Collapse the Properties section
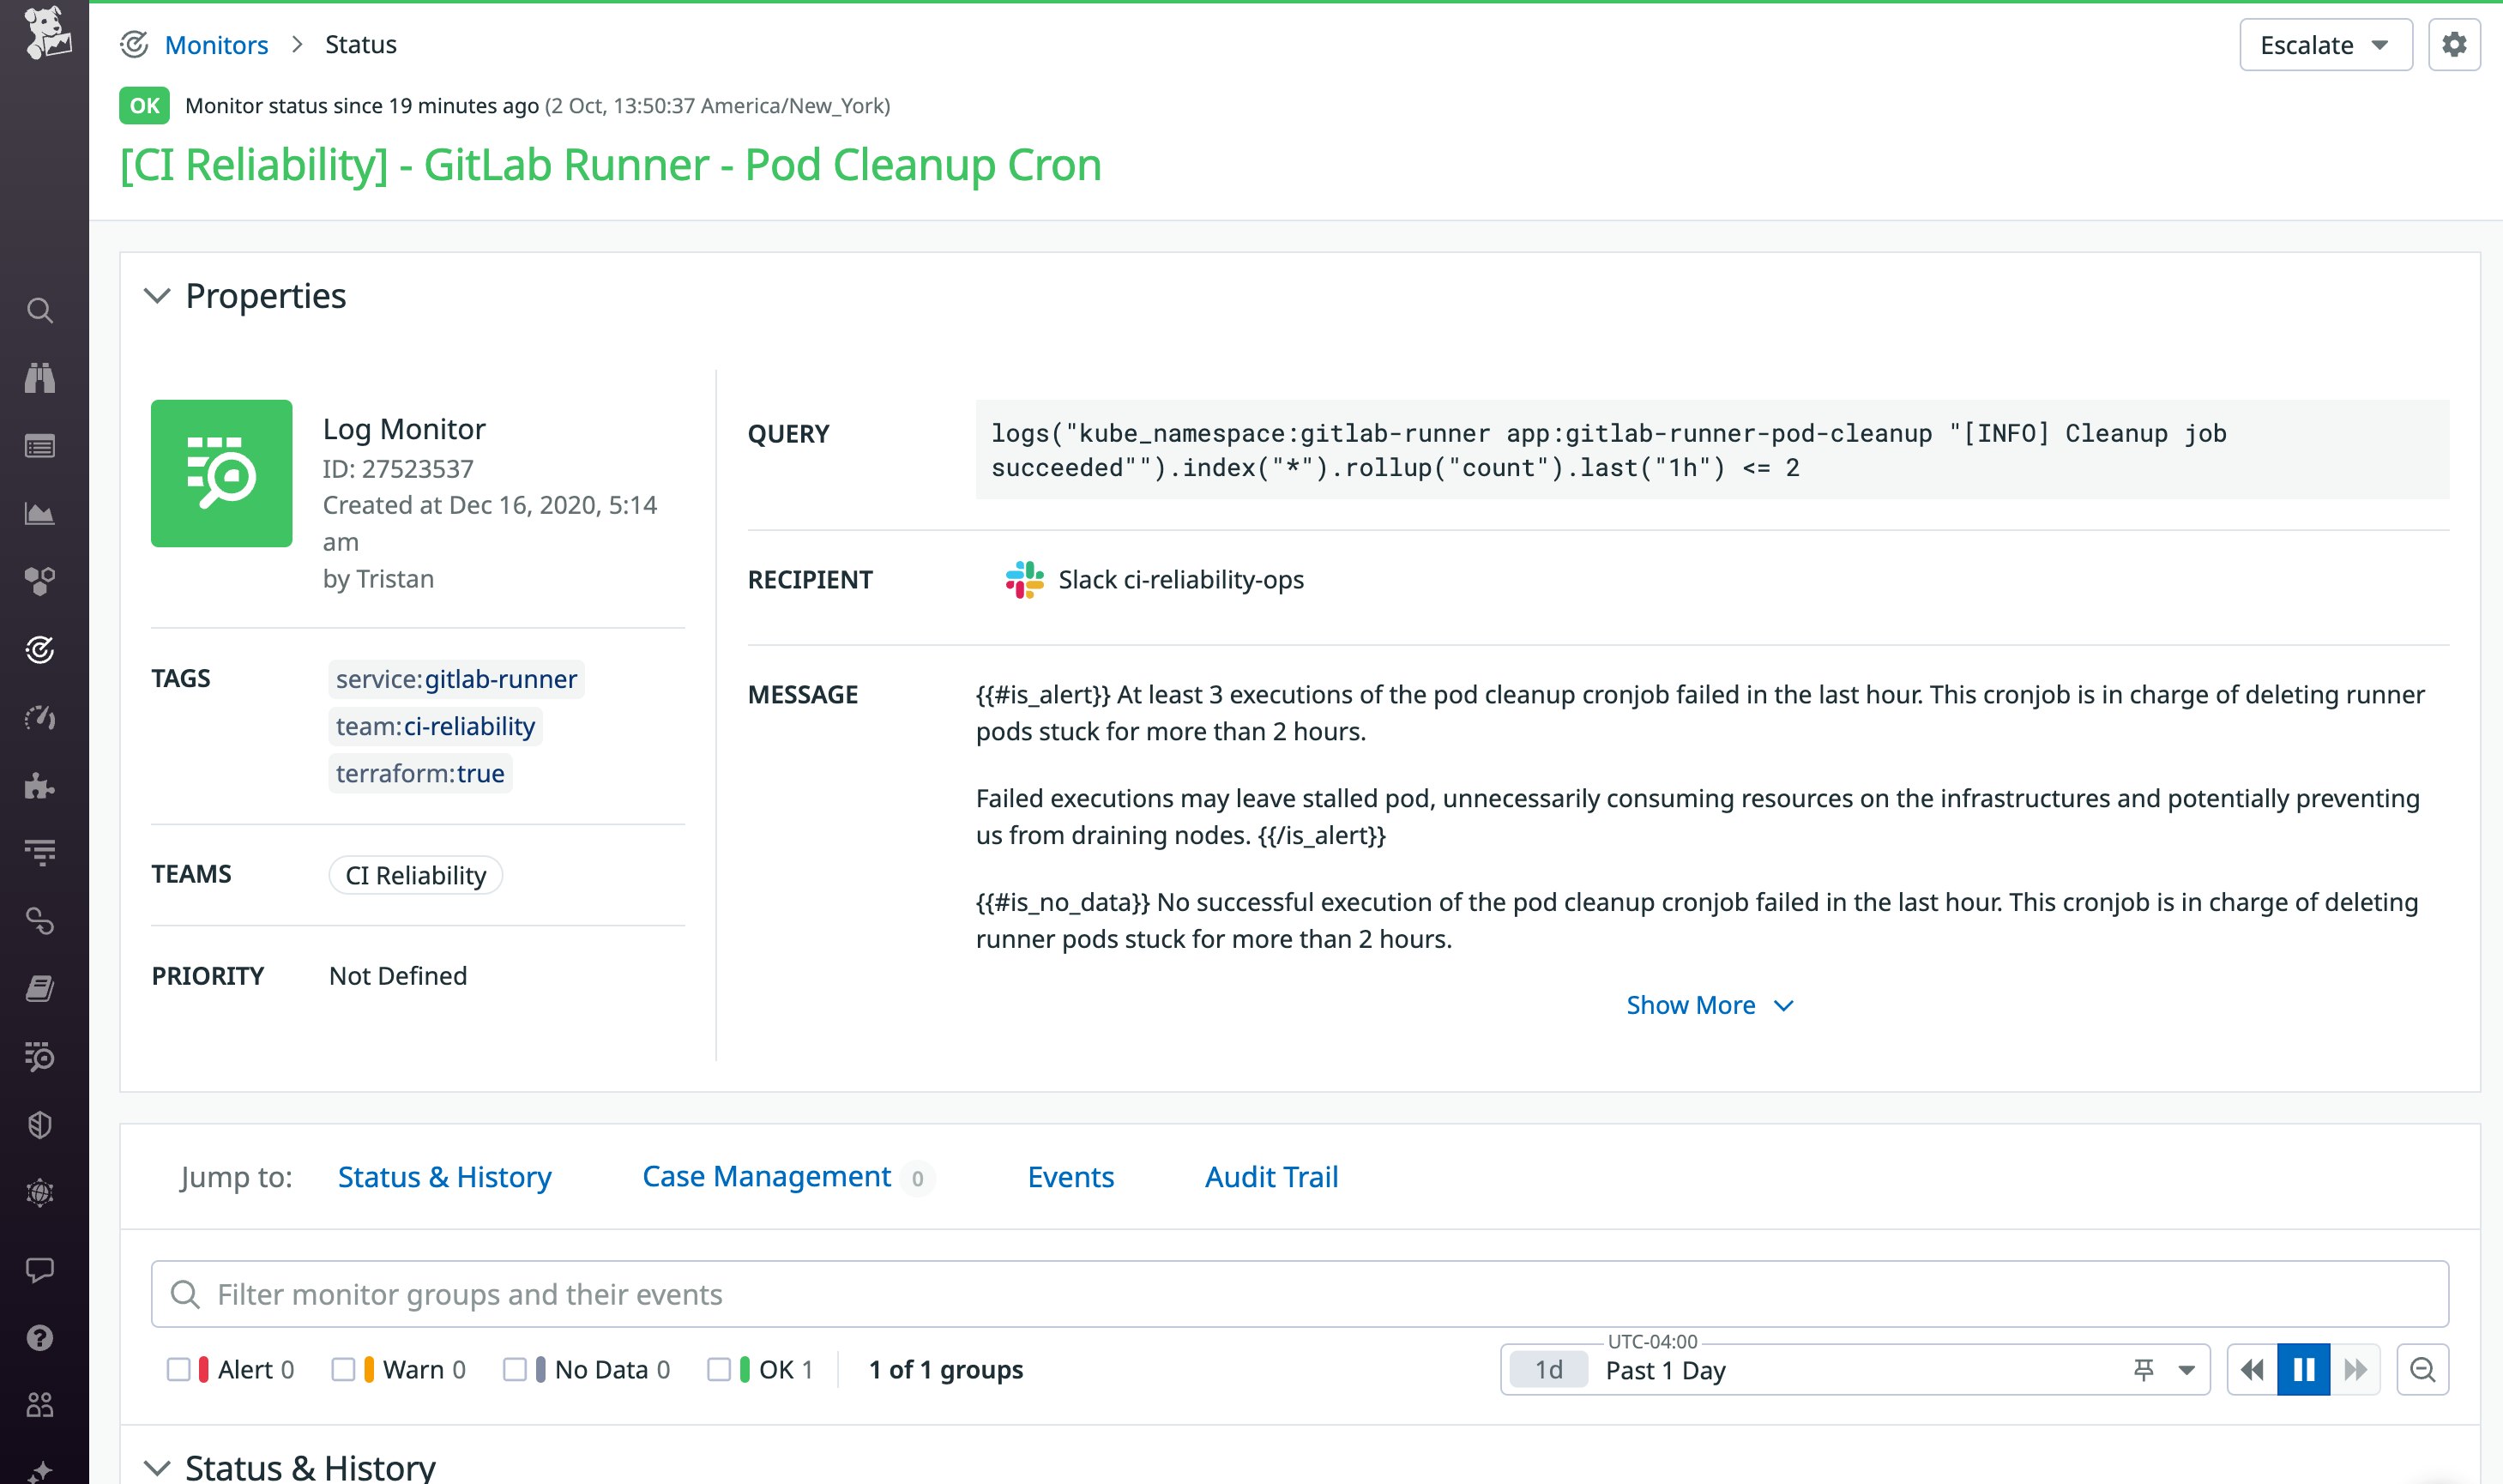 [x=157, y=295]
